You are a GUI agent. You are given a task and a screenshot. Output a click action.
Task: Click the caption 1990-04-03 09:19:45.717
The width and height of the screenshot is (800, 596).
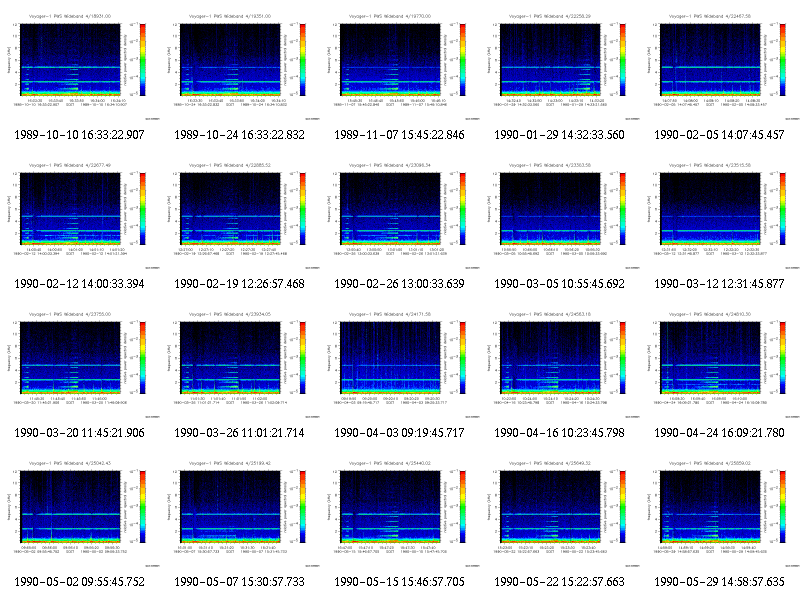(x=399, y=433)
